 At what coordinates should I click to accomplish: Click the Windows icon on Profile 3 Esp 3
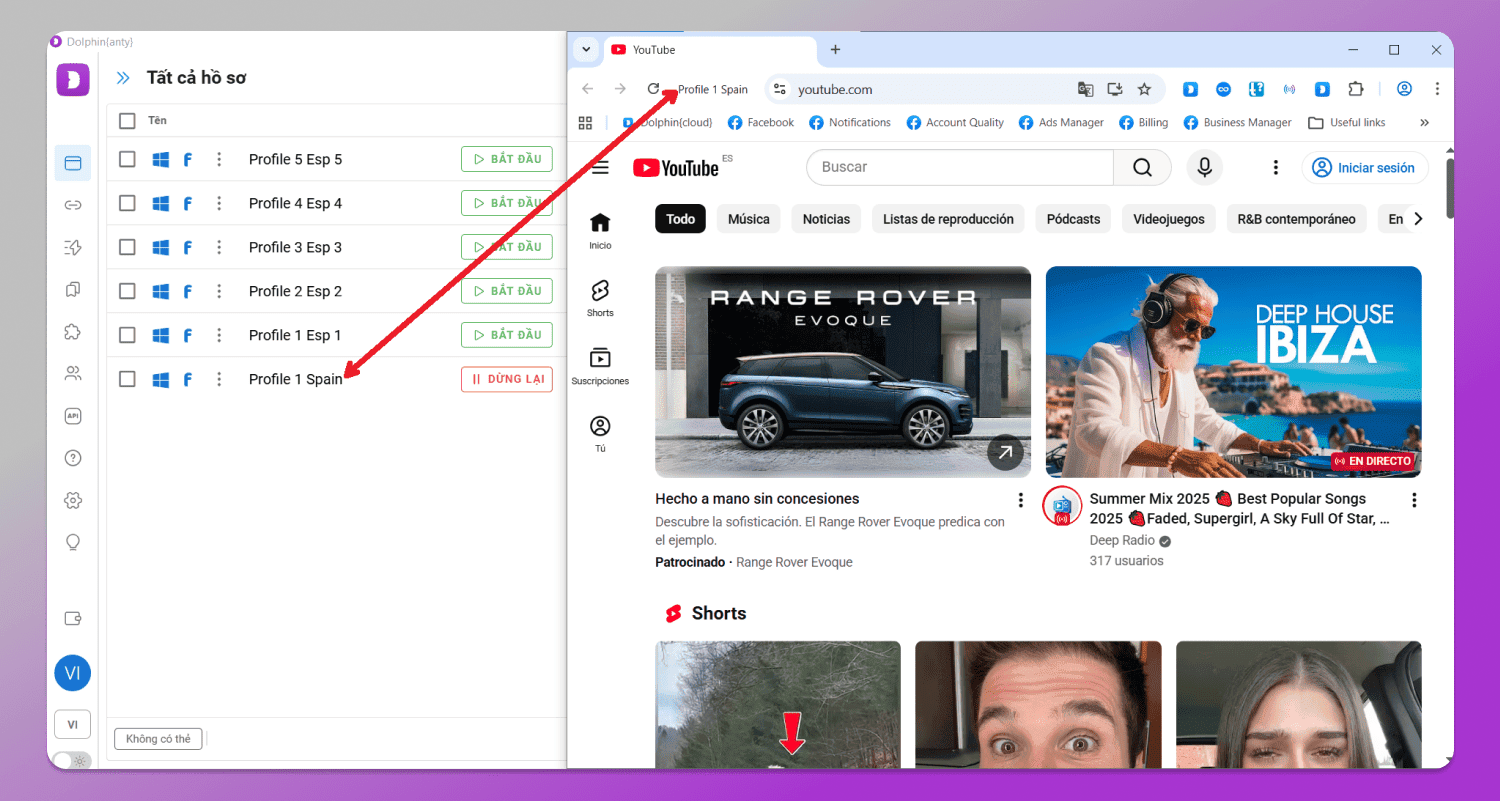[160, 247]
